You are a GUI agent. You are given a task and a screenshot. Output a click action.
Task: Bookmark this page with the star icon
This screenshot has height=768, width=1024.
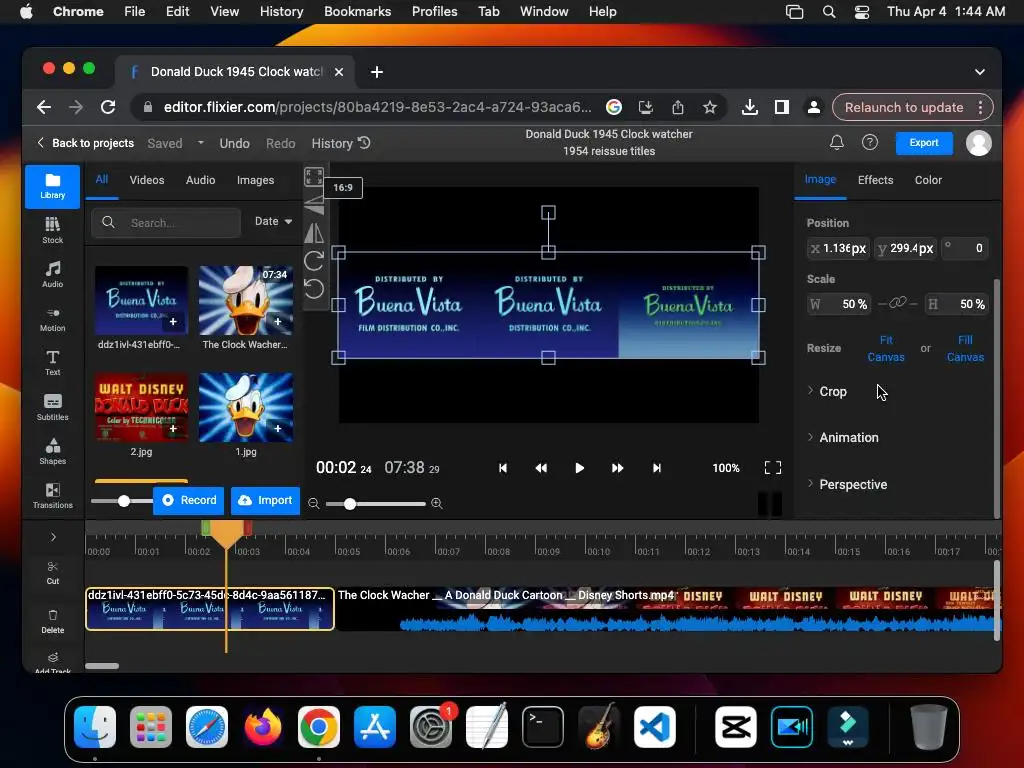click(x=710, y=107)
